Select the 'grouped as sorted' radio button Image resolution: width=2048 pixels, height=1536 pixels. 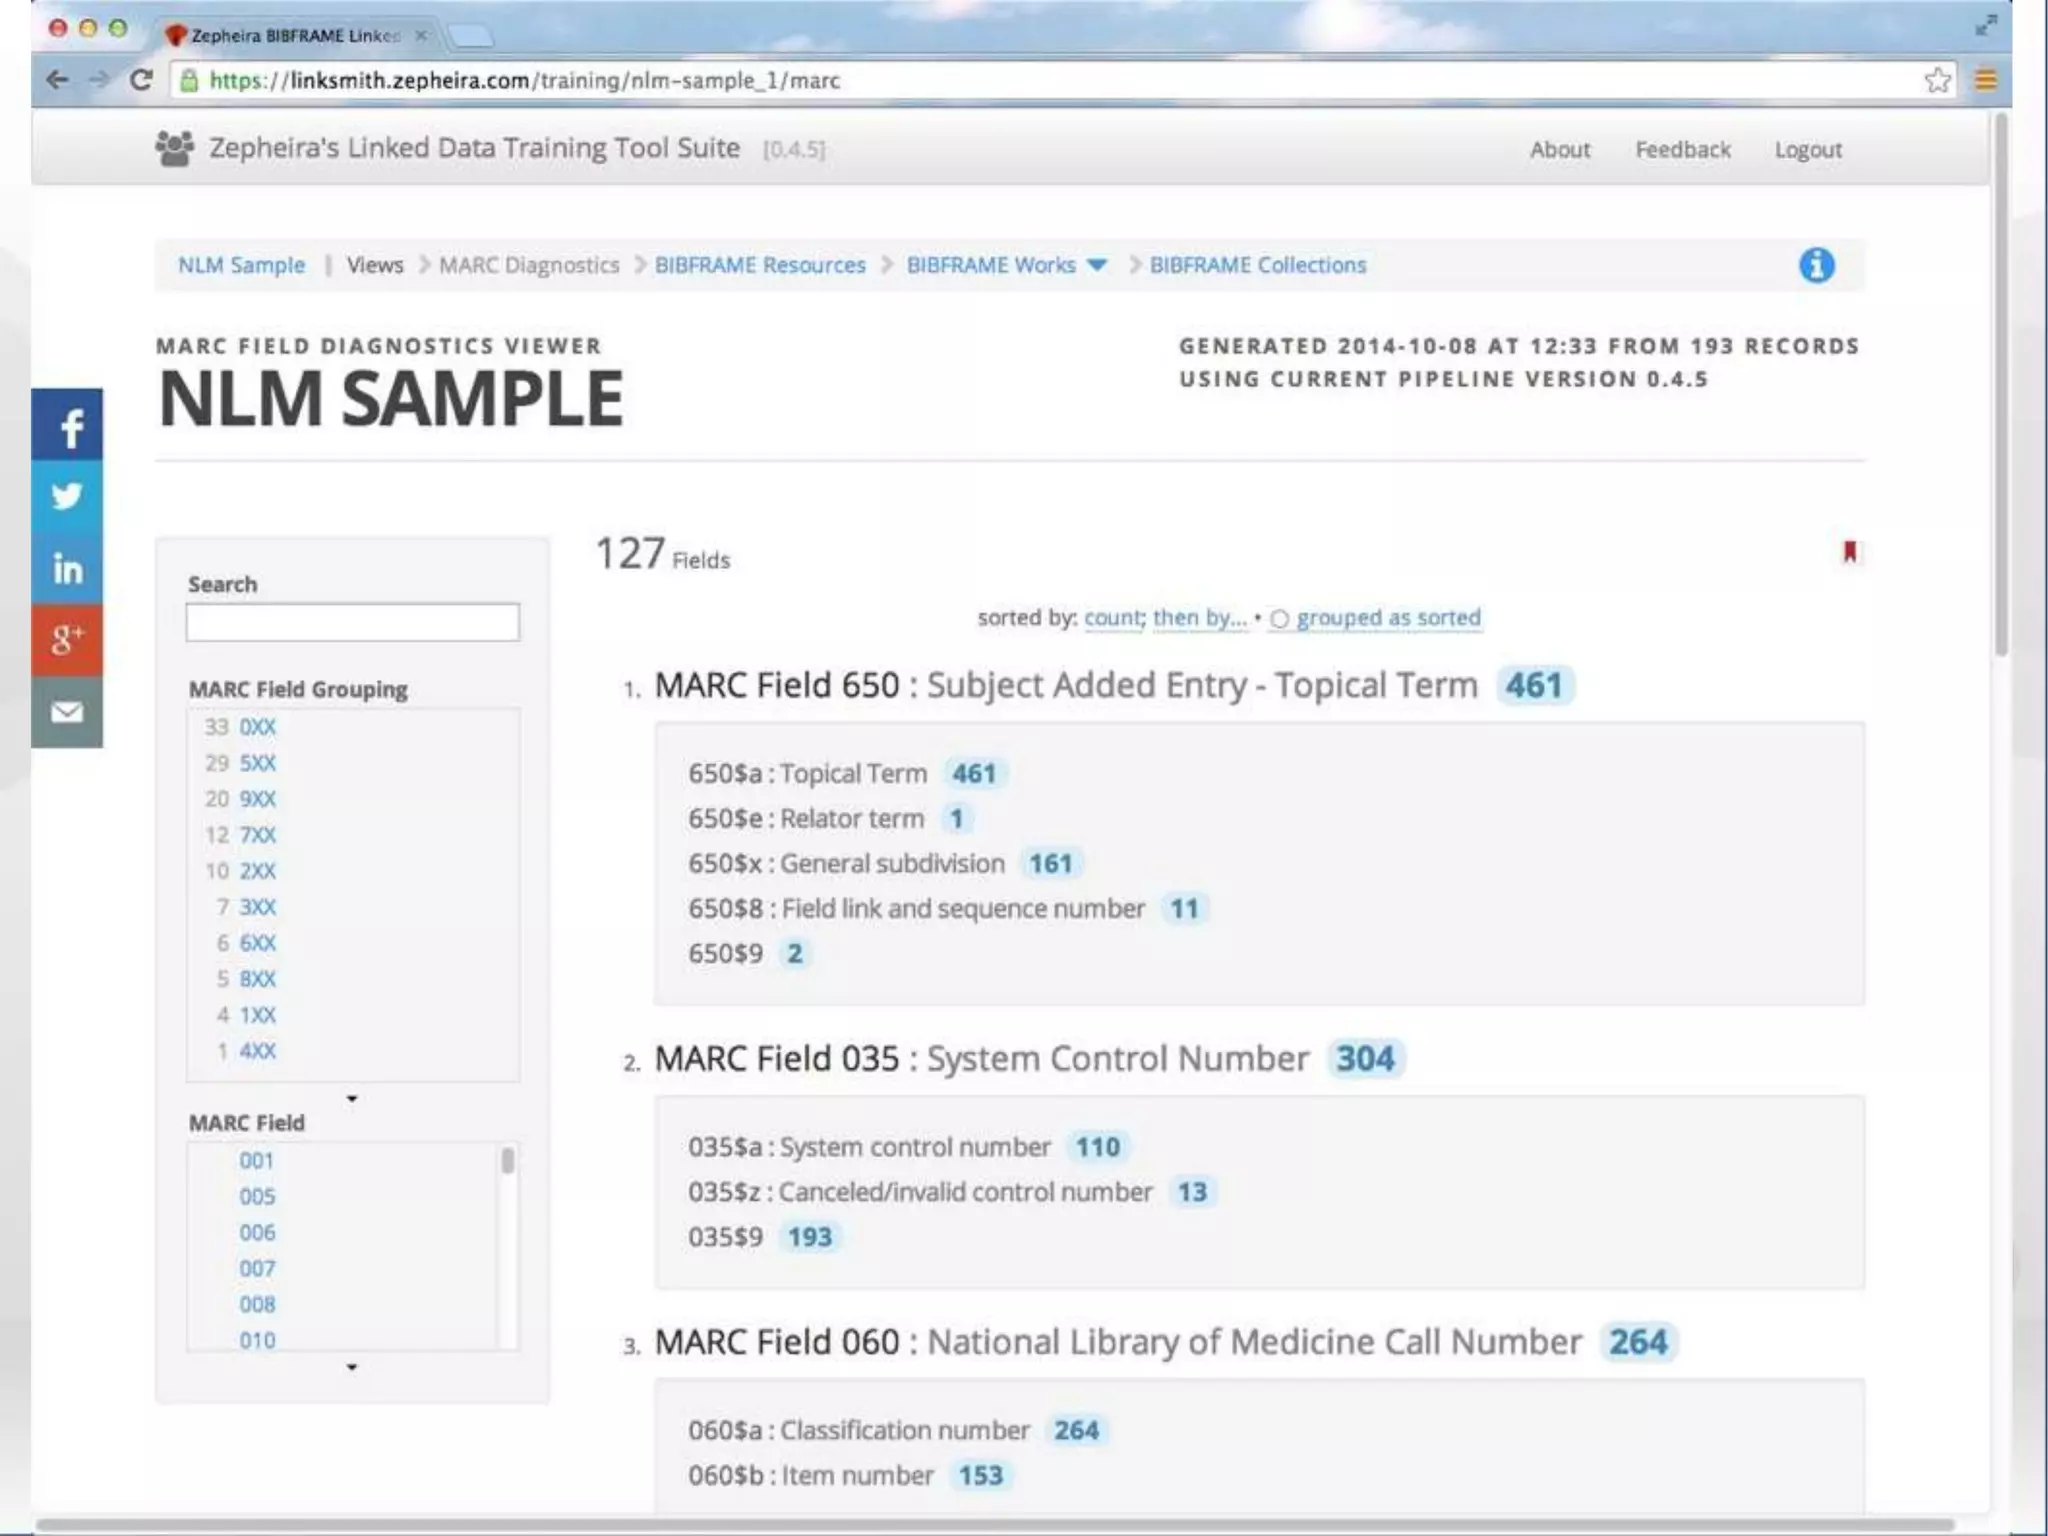click(1279, 619)
